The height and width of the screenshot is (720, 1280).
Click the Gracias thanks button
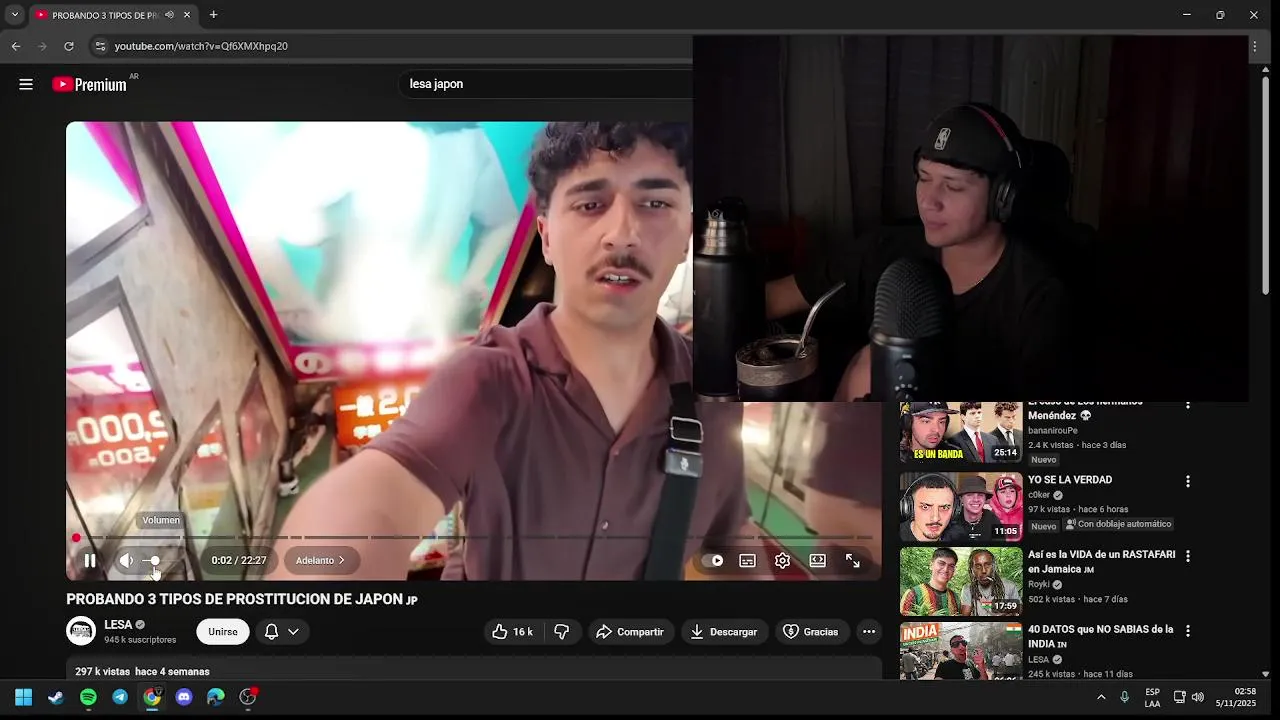[810, 632]
